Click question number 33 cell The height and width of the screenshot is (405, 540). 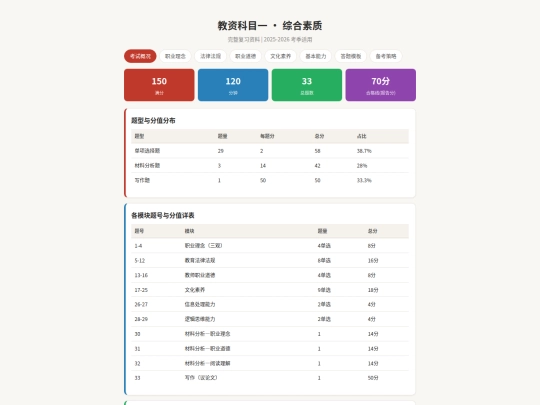[x=137, y=378]
